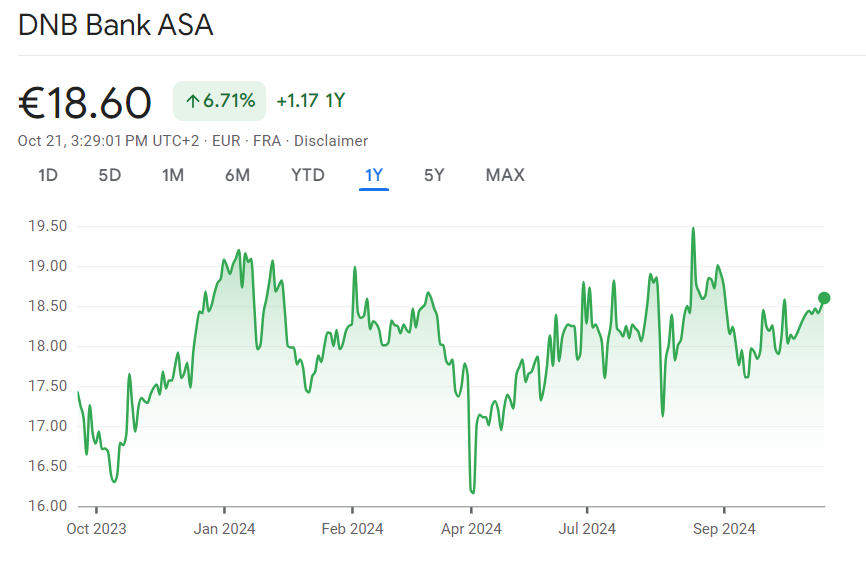Open the 1M chart range
The image size is (866, 563).
click(x=173, y=175)
